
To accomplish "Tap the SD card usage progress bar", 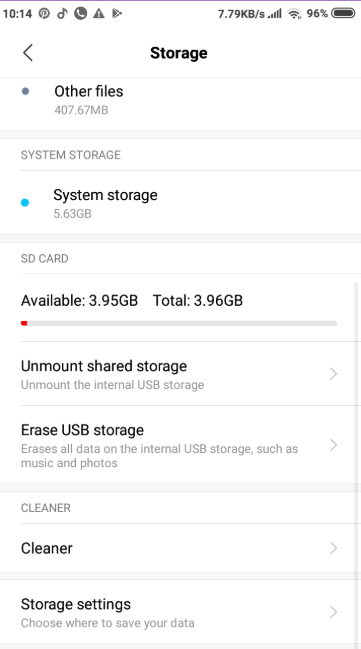I will click(x=179, y=323).
